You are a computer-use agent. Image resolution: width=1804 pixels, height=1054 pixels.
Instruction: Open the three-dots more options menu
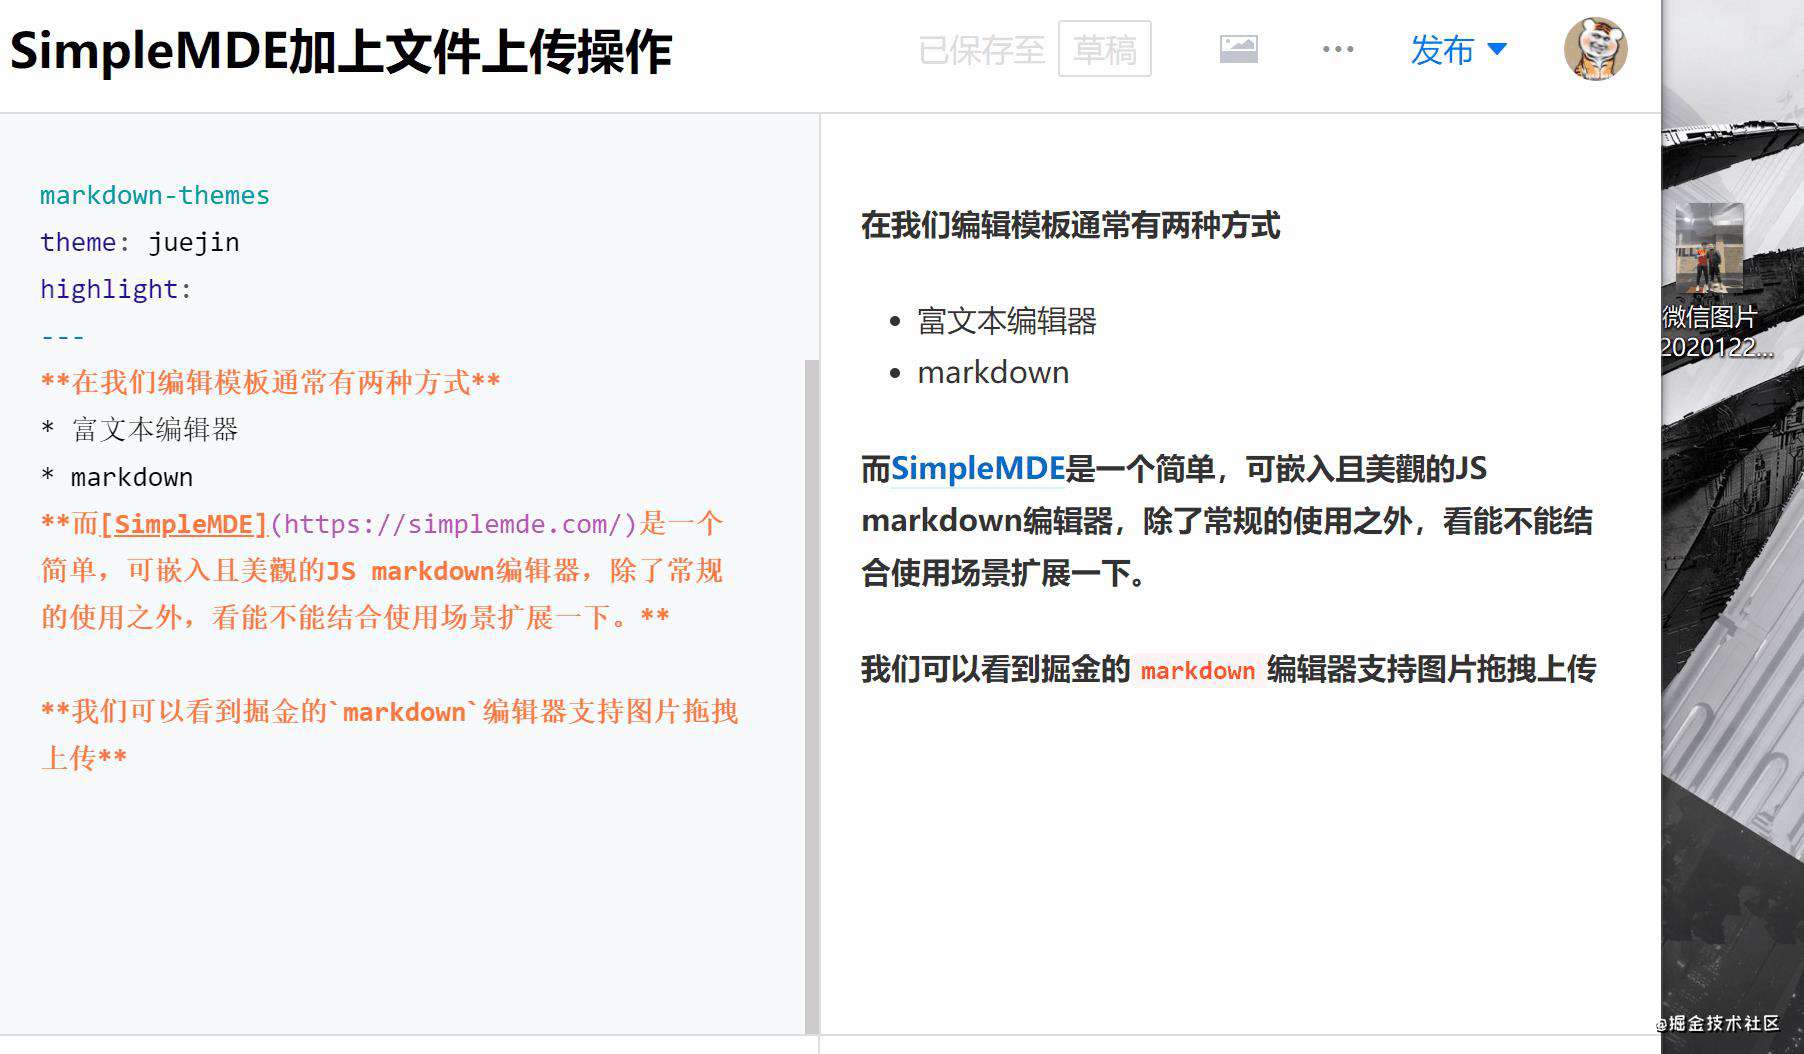tap(1337, 49)
